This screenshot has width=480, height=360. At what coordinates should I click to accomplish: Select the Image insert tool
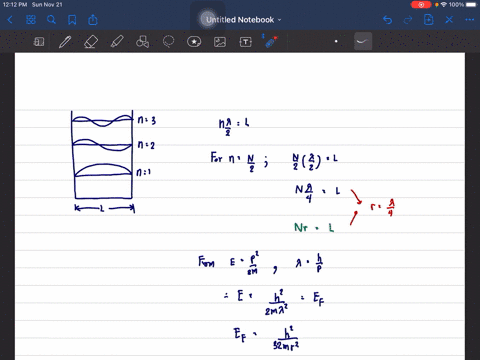click(x=220, y=42)
